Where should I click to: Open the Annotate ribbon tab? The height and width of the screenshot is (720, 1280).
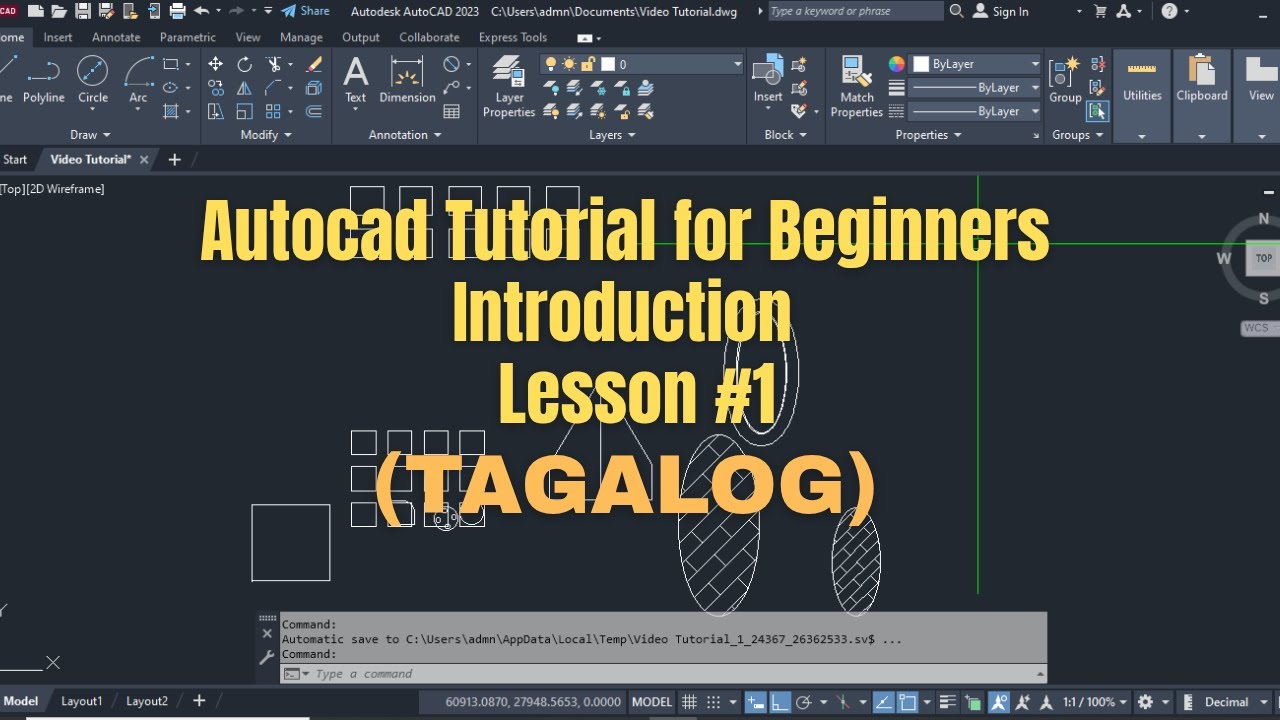click(x=116, y=37)
